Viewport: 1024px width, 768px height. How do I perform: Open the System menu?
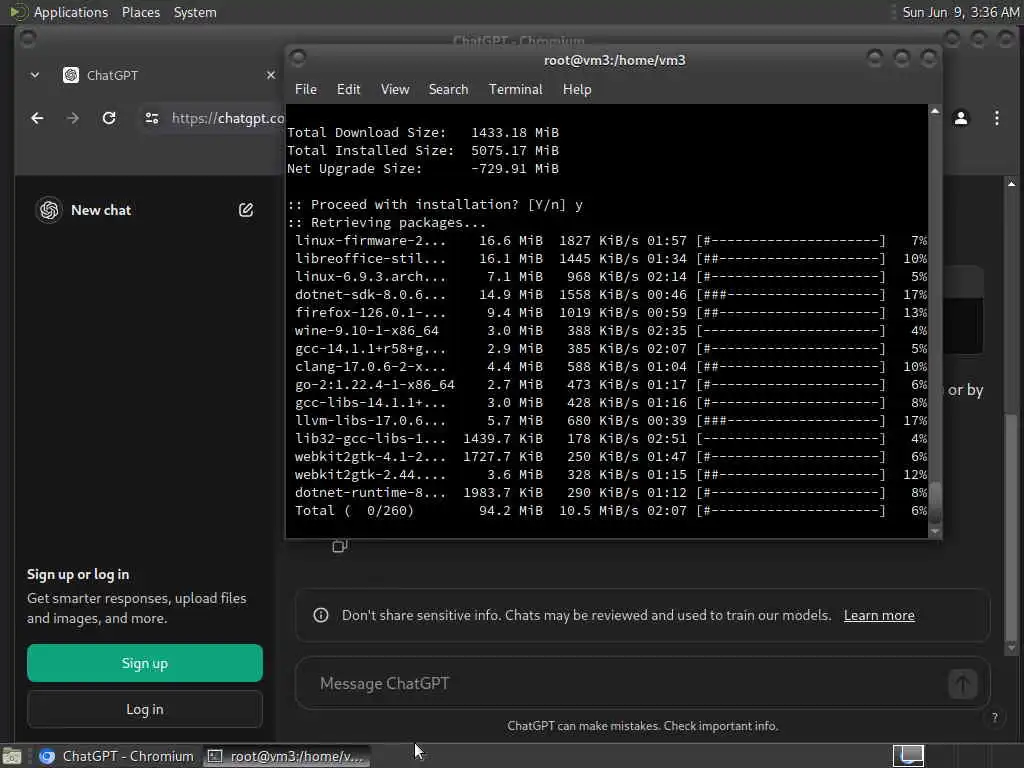click(195, 12)
